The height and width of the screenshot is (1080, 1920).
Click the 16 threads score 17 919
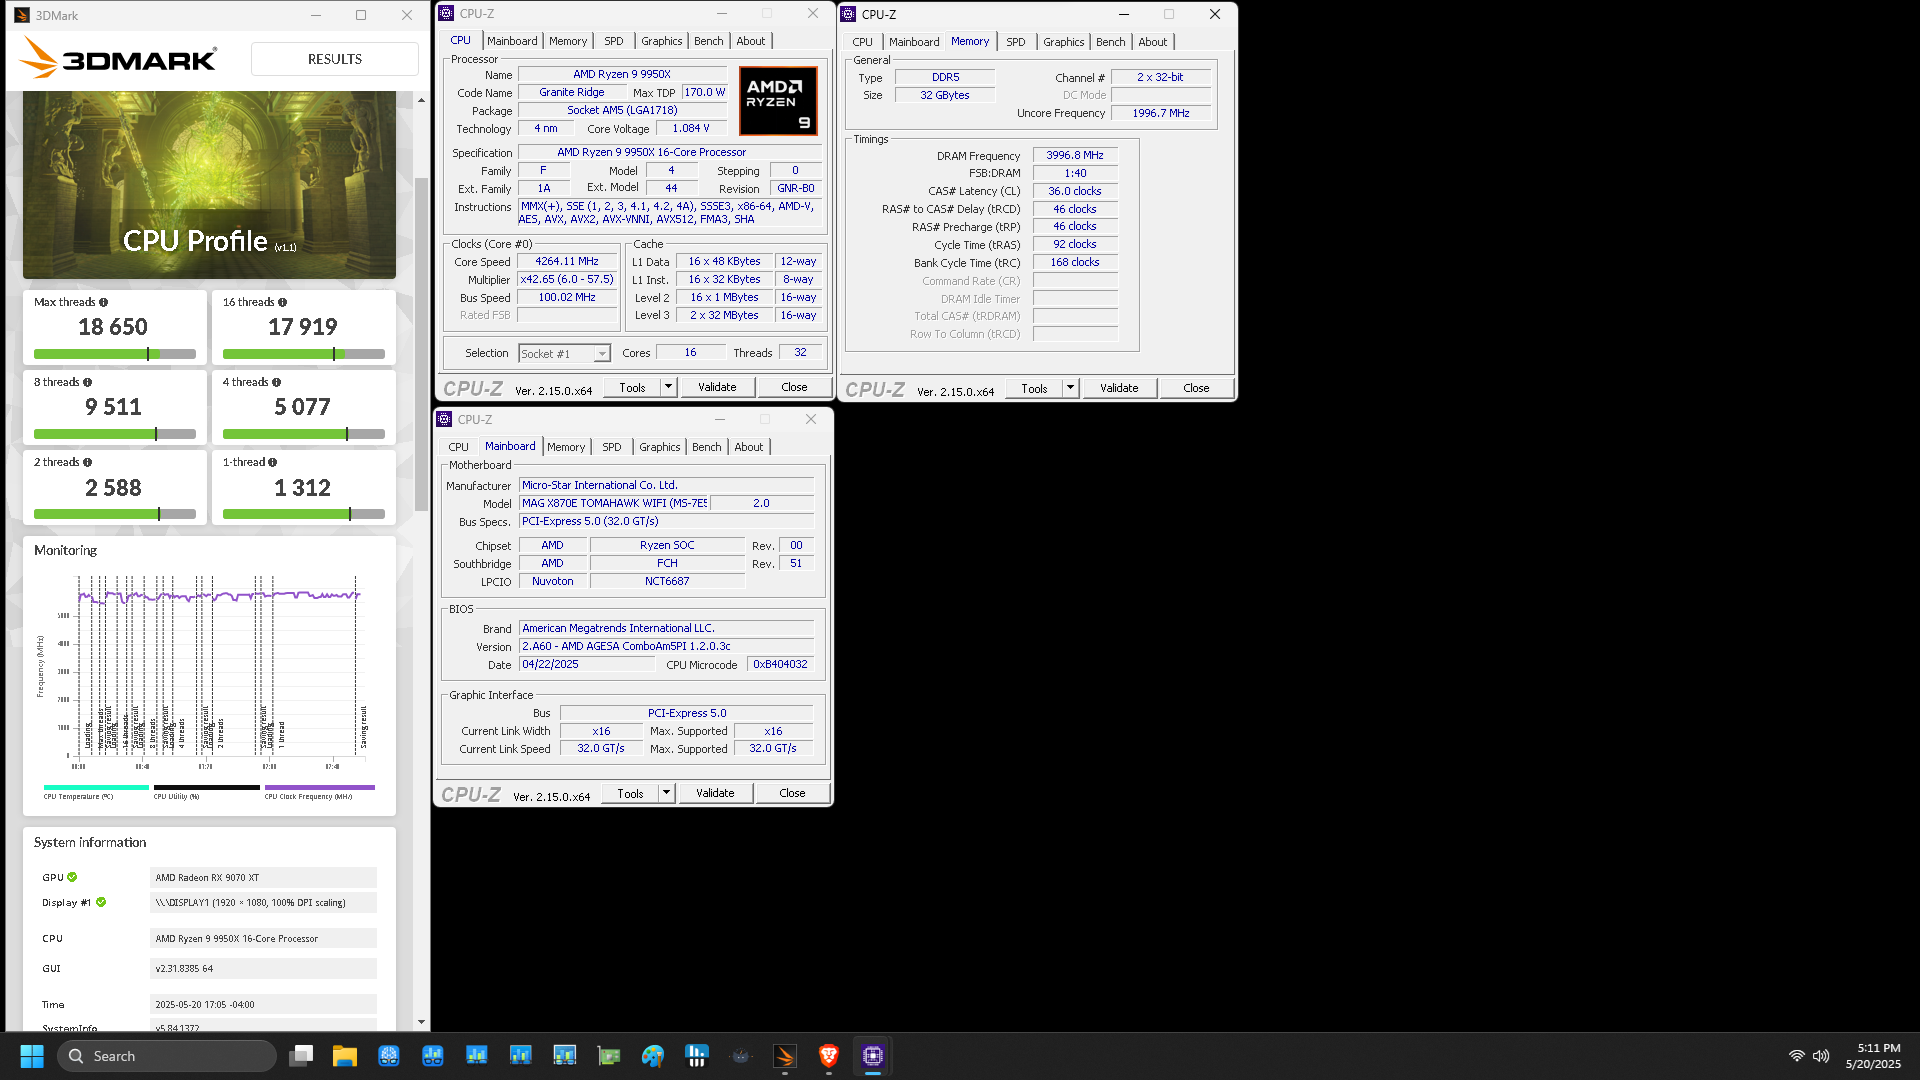click(x=303, y=327)
